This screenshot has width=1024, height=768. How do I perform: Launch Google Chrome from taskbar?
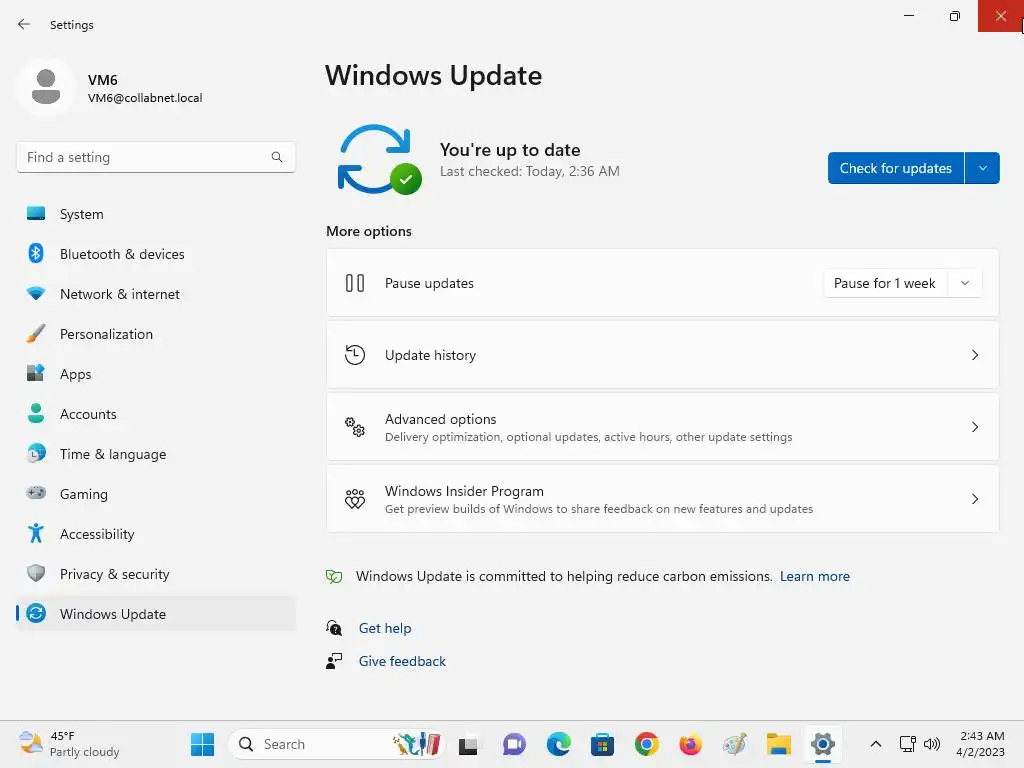pyautogui.click(x=647, y=744)
